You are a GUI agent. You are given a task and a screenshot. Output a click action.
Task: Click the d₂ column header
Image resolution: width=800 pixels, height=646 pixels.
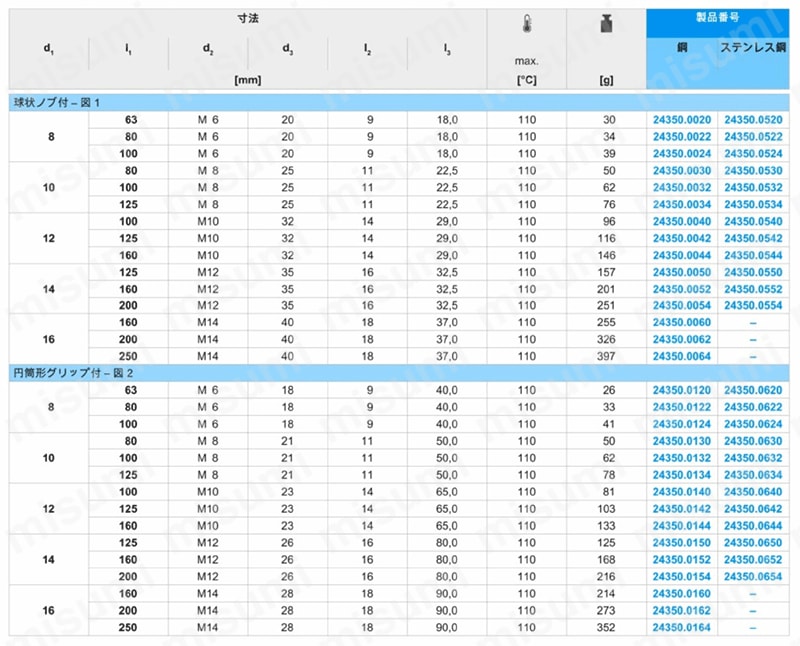pyautogui.click(x=208, y=49)
